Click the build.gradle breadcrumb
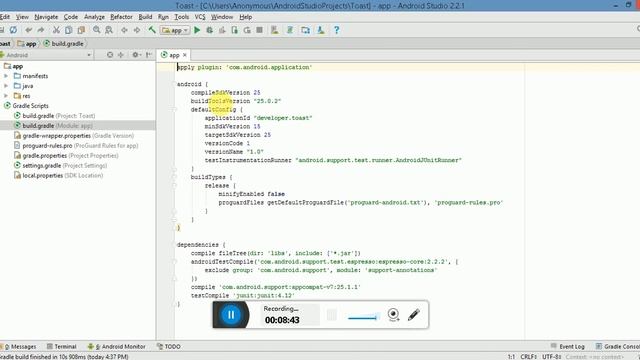Image resolution: width=640 pixels, height=360 pixels. pos(63,44)
